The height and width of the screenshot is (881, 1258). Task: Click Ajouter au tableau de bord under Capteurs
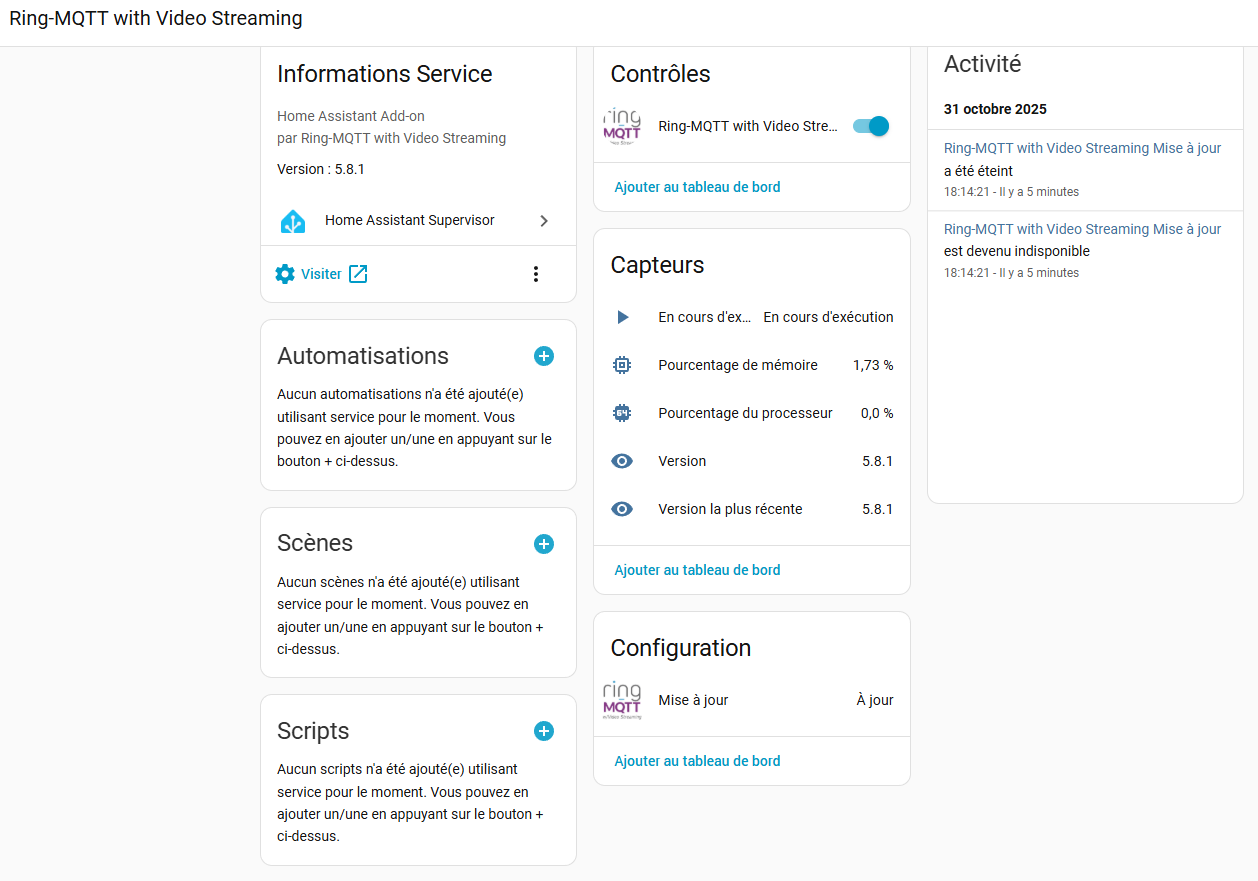click(697, 570)
